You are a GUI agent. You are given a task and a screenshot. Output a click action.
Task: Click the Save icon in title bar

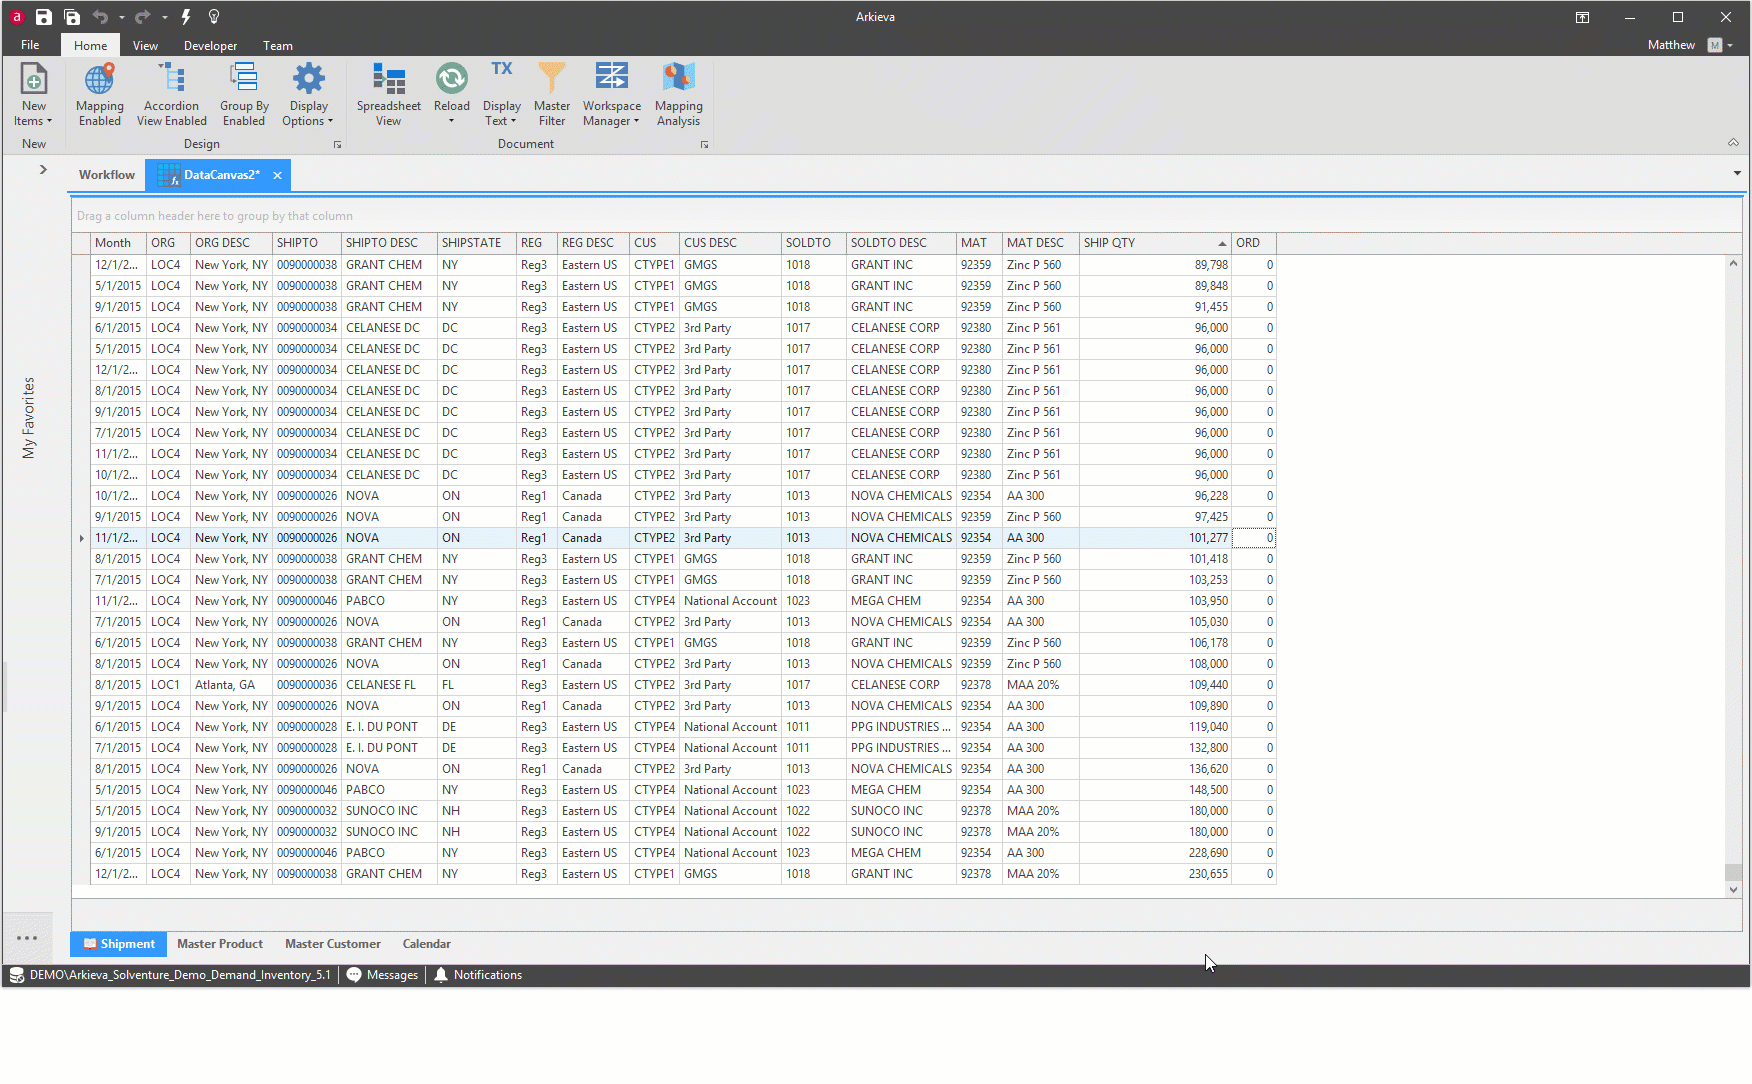click(43, 17)
